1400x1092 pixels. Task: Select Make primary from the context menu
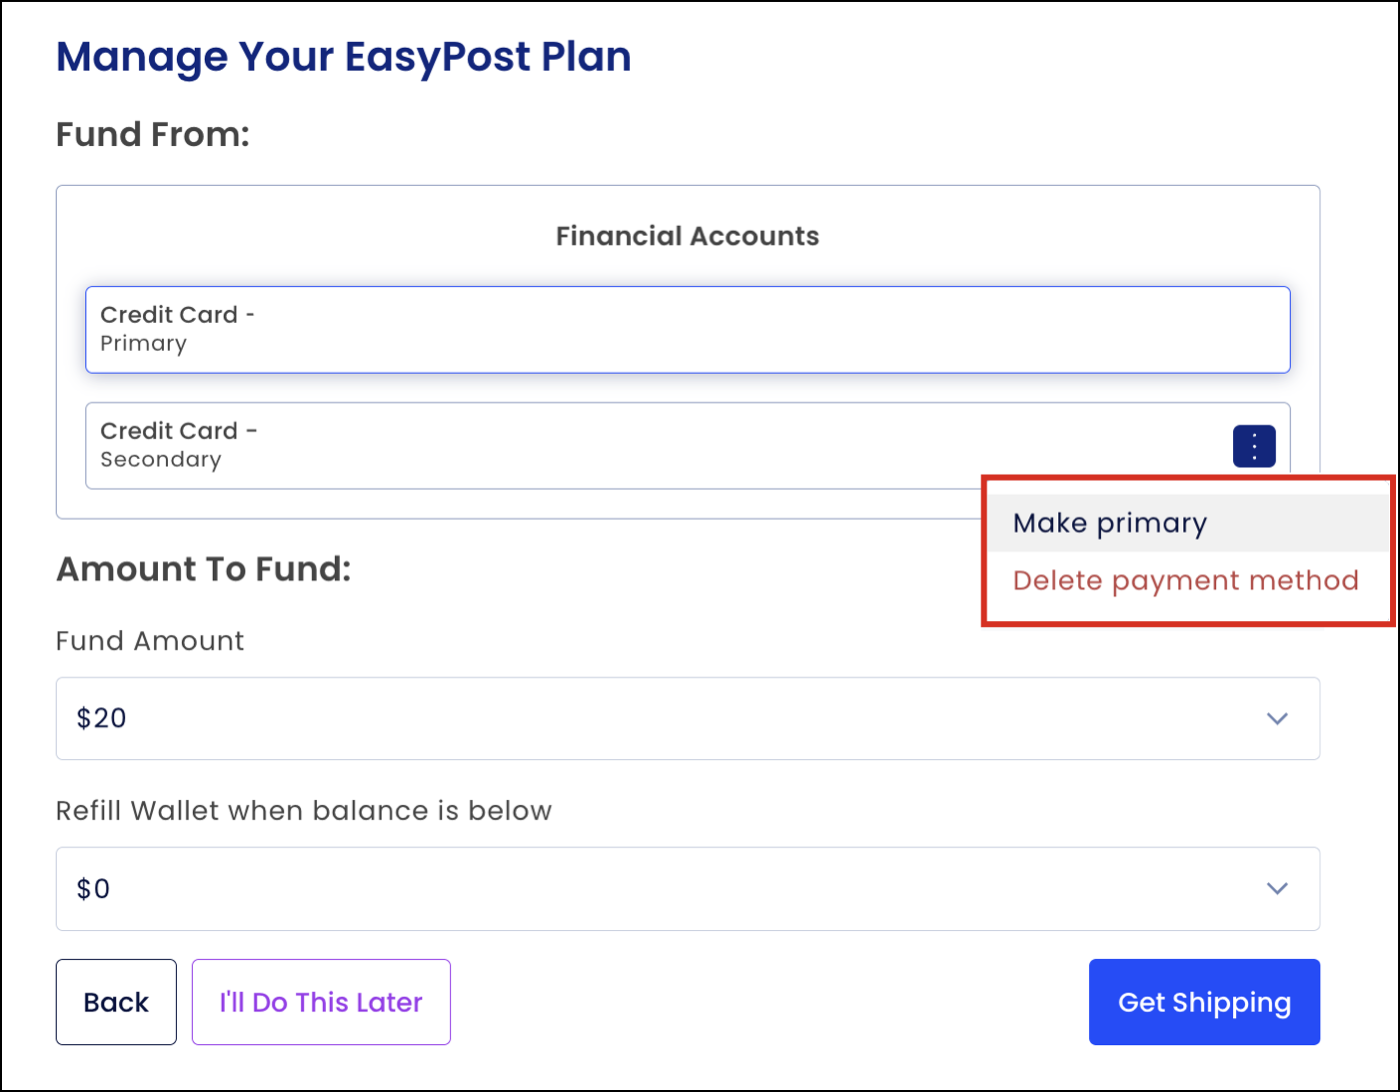pos(1110,522)
